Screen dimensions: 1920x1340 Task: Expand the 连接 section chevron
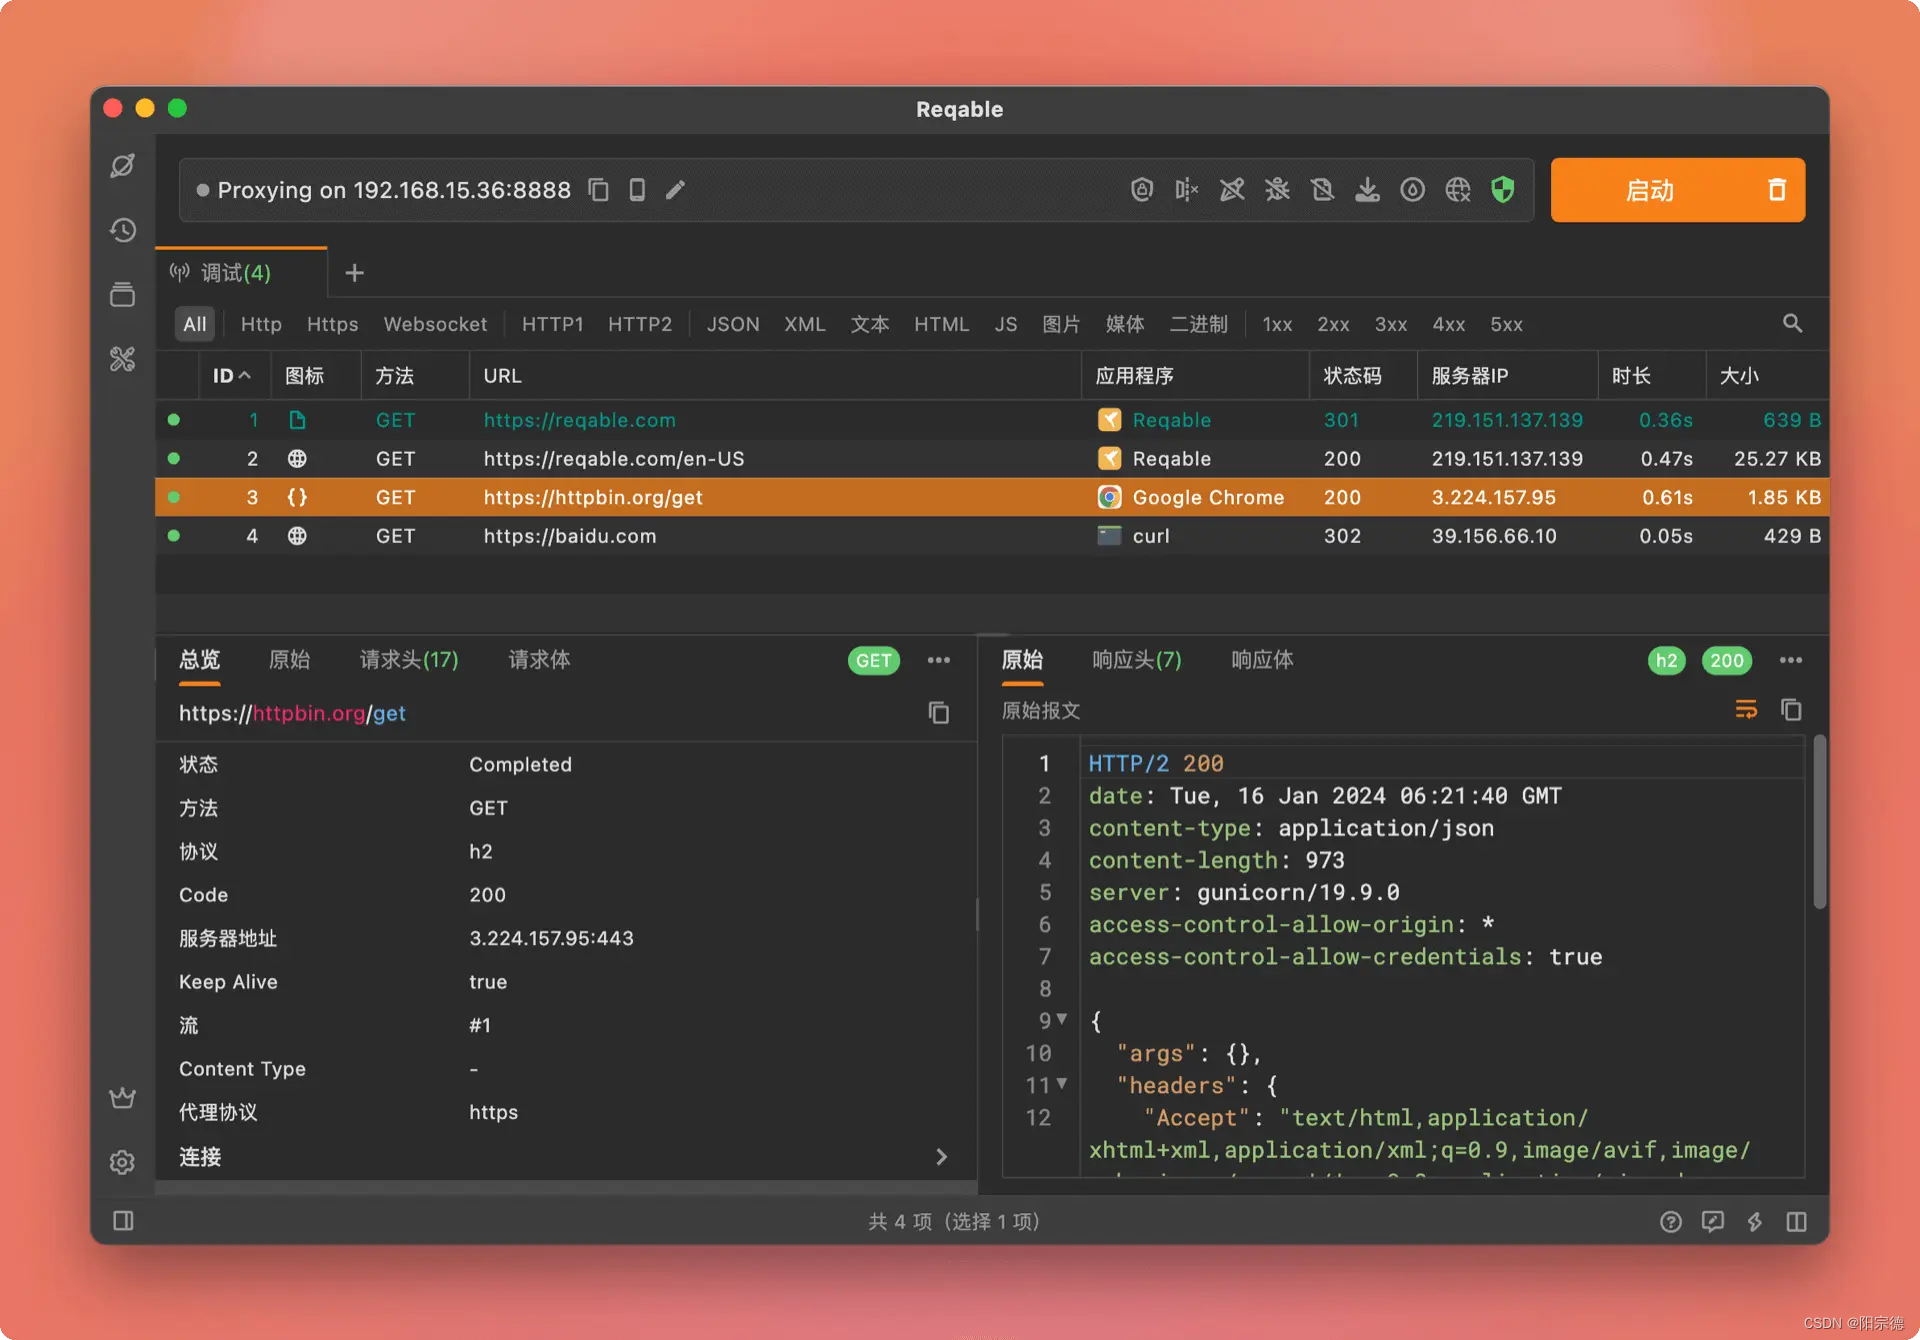pyautogui.click(x=941, y=1157)
